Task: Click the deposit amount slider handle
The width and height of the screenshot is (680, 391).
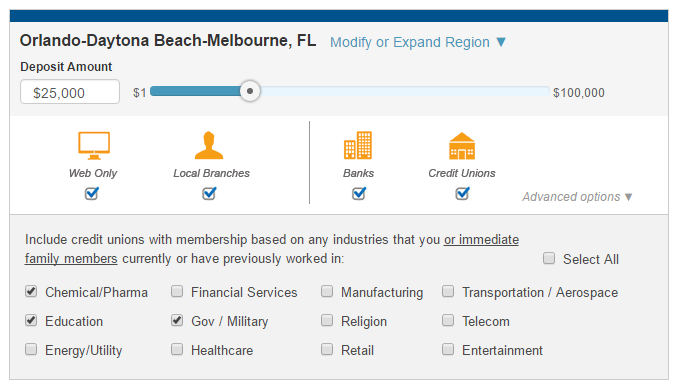Action: (x=250, y=91)
